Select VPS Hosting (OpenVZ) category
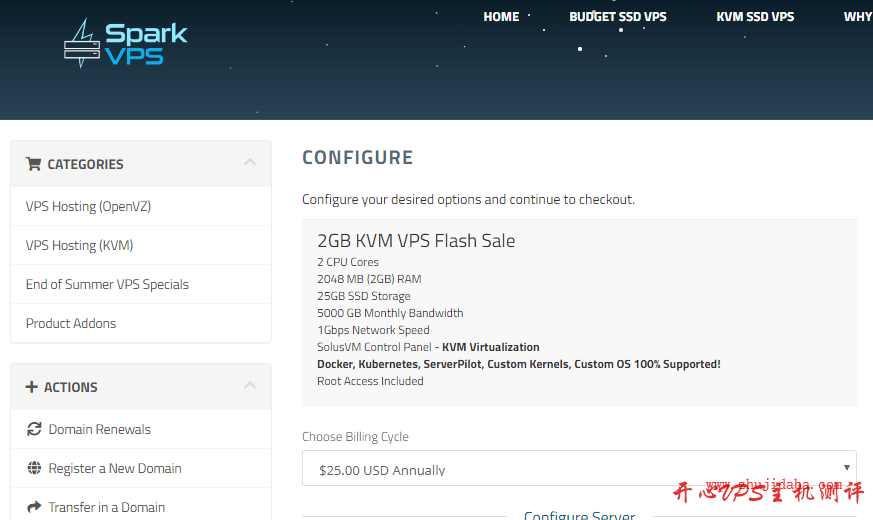Screen dimensions: 873x520 pos(88,206)
